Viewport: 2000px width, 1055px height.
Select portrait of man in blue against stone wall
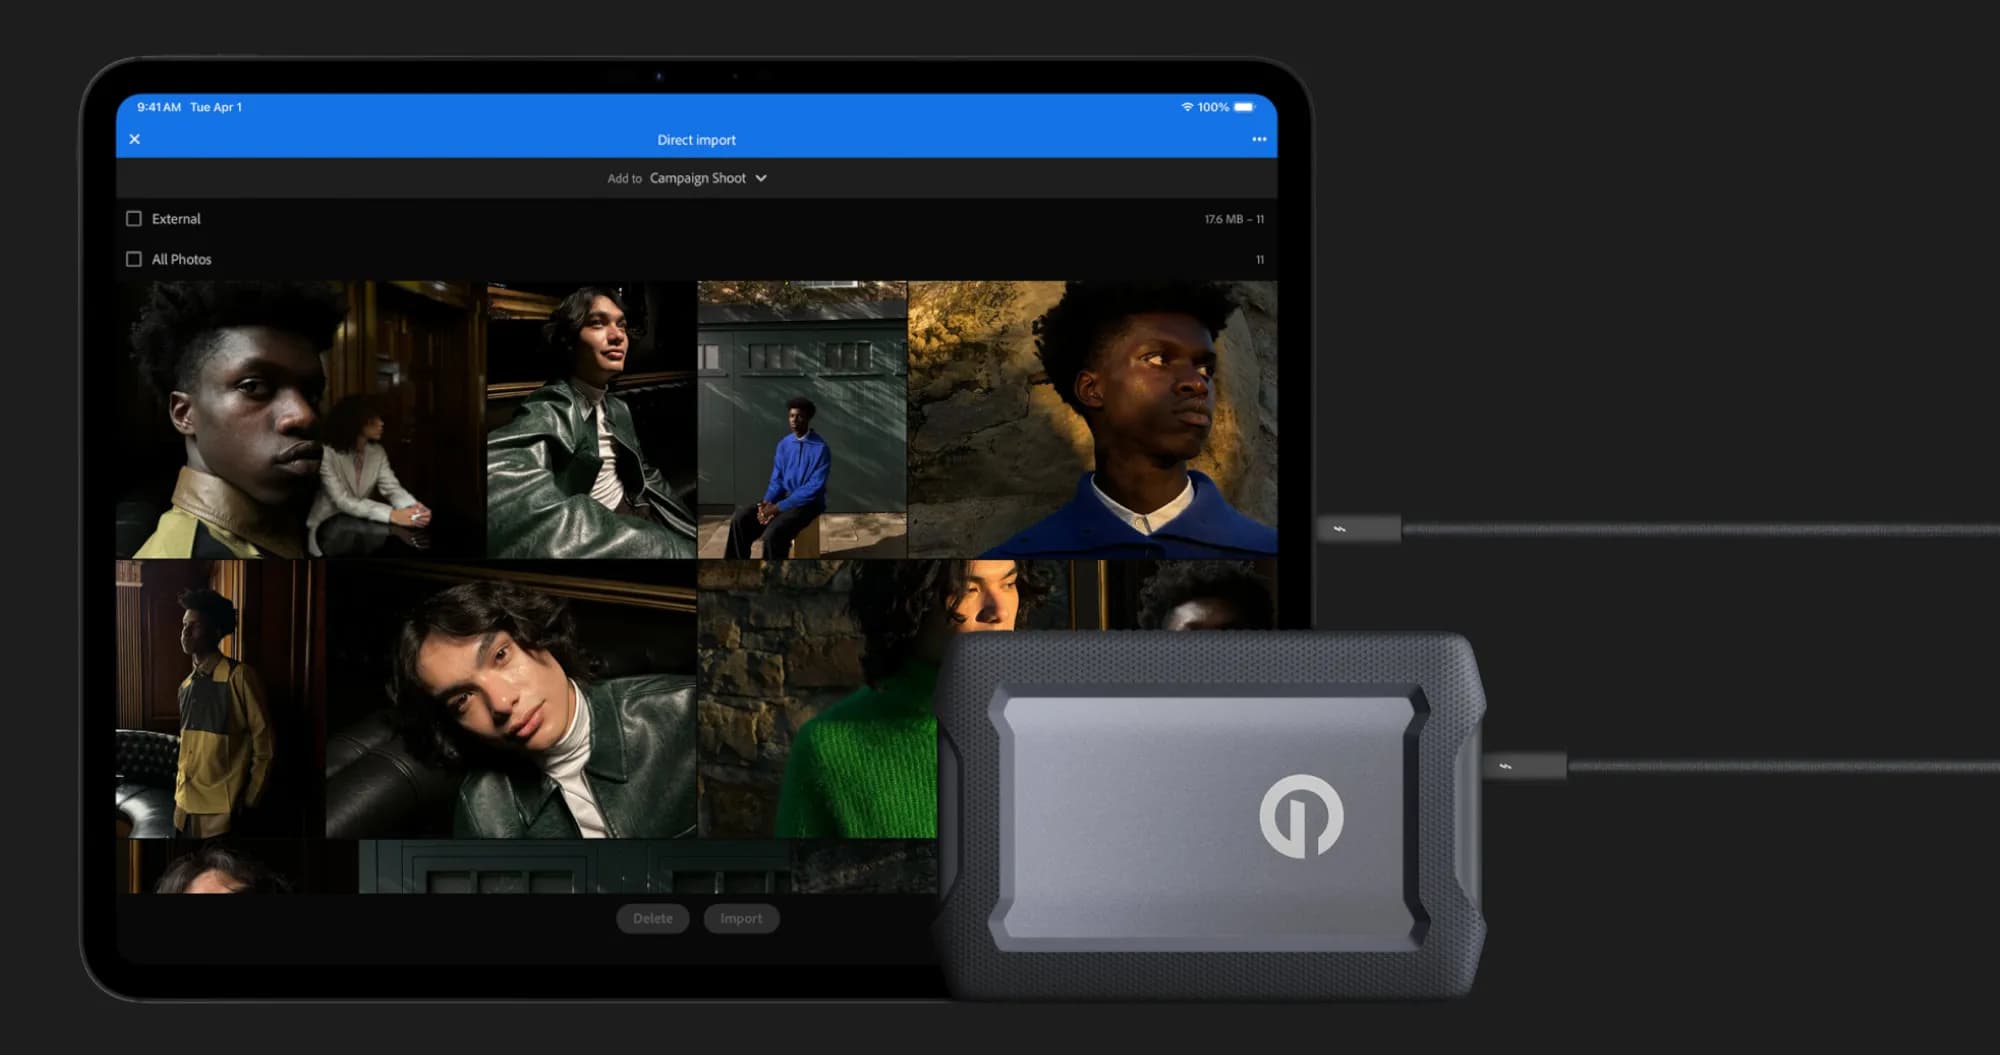tap(1092, 419)
